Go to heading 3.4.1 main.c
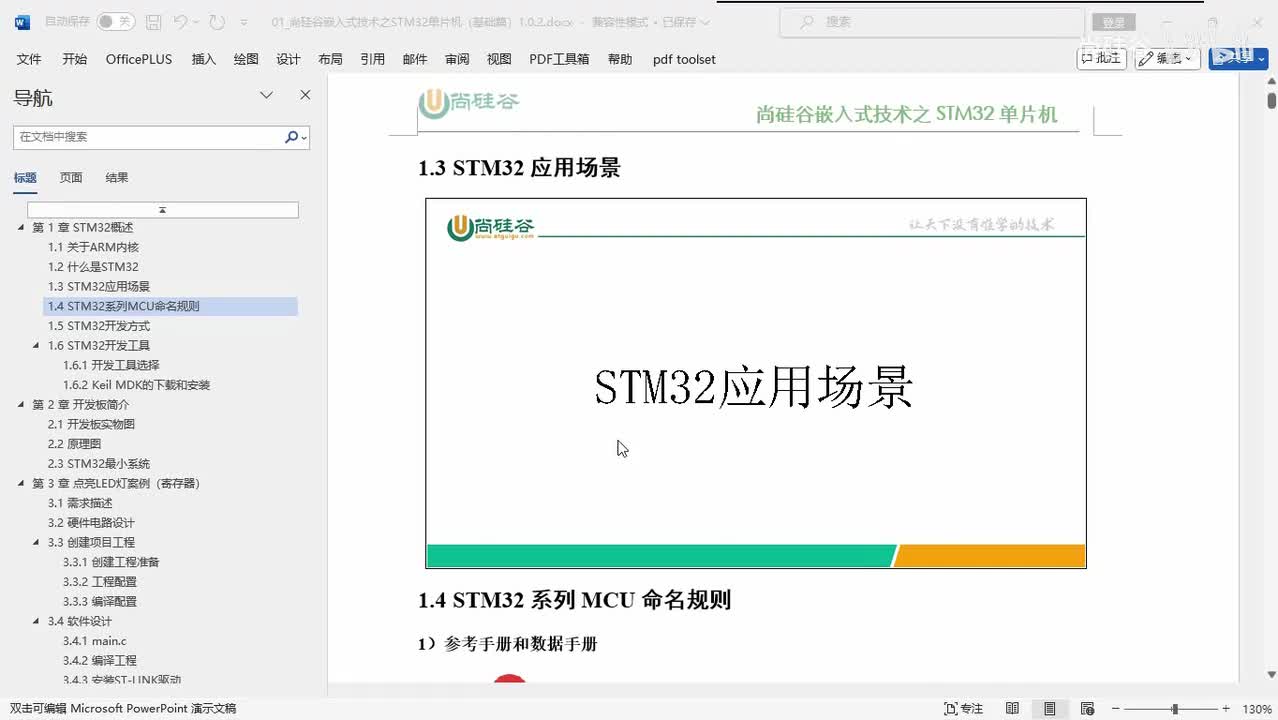Viewport: 1278px width, 720px height. [94, 641]
